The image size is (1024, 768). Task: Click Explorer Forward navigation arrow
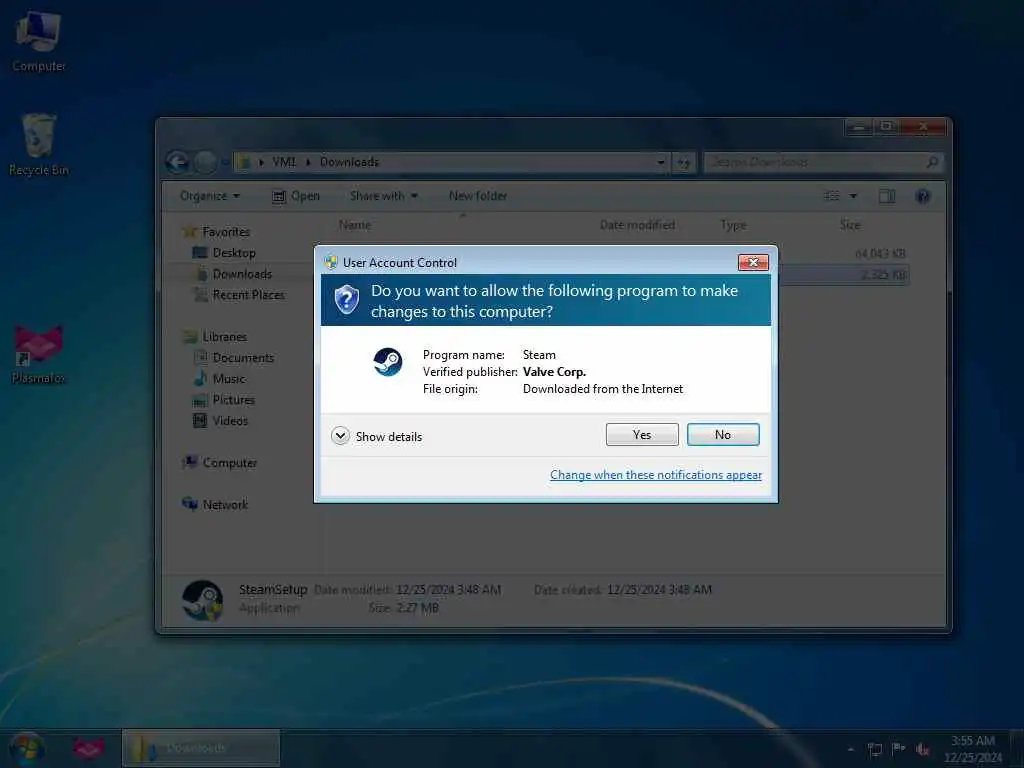pos(205,162)
